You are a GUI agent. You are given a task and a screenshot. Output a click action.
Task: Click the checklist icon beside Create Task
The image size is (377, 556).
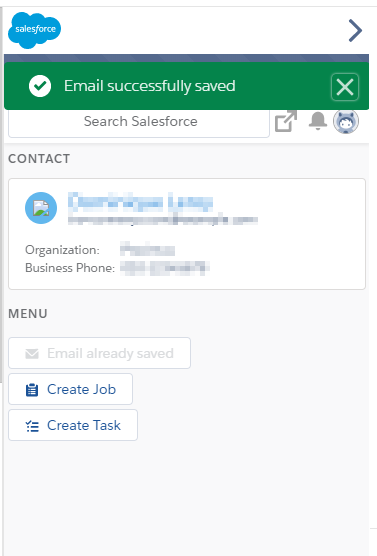[32, 426]
